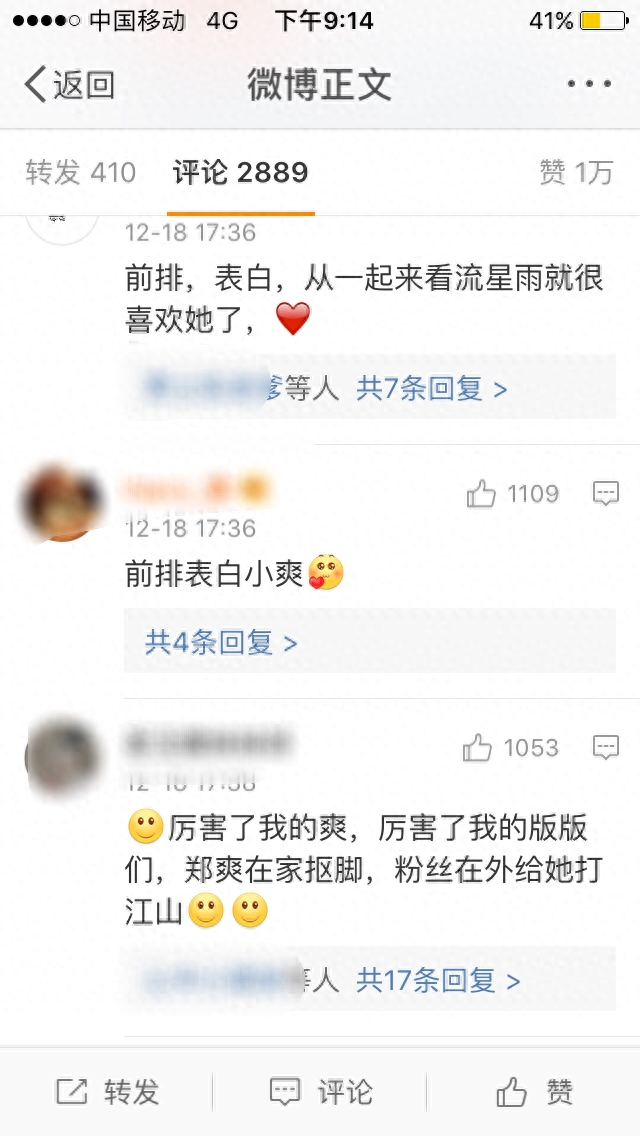Tap the bottom 赞 thumbs-up button
The width and height of the screenshot is (640, 1136).
tap(534, 1092)
